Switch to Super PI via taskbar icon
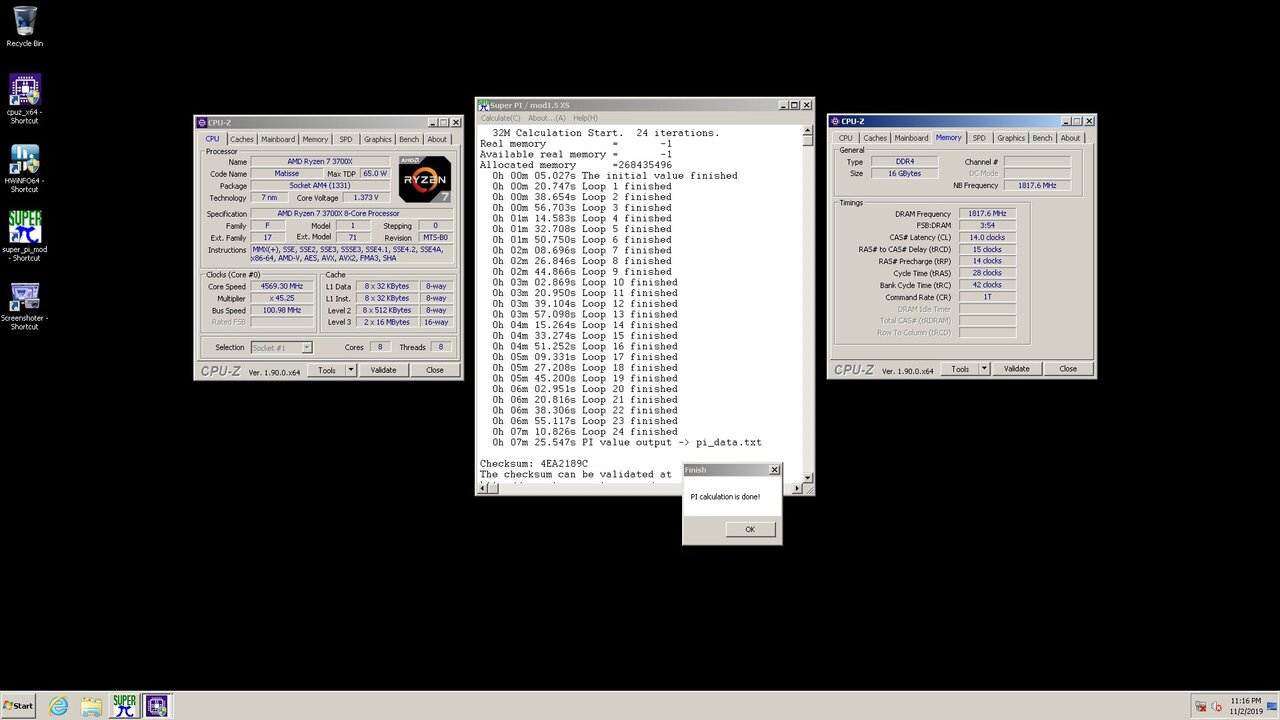The image size is (1280, 720). 124,706
